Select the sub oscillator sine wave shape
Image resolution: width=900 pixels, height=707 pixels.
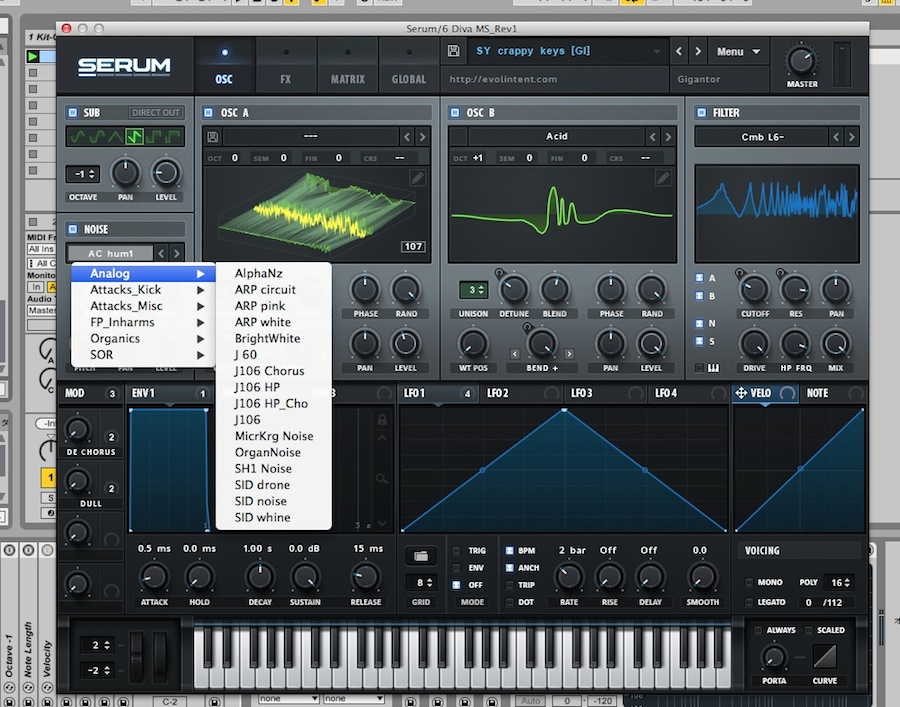click(x=77, y=137)
